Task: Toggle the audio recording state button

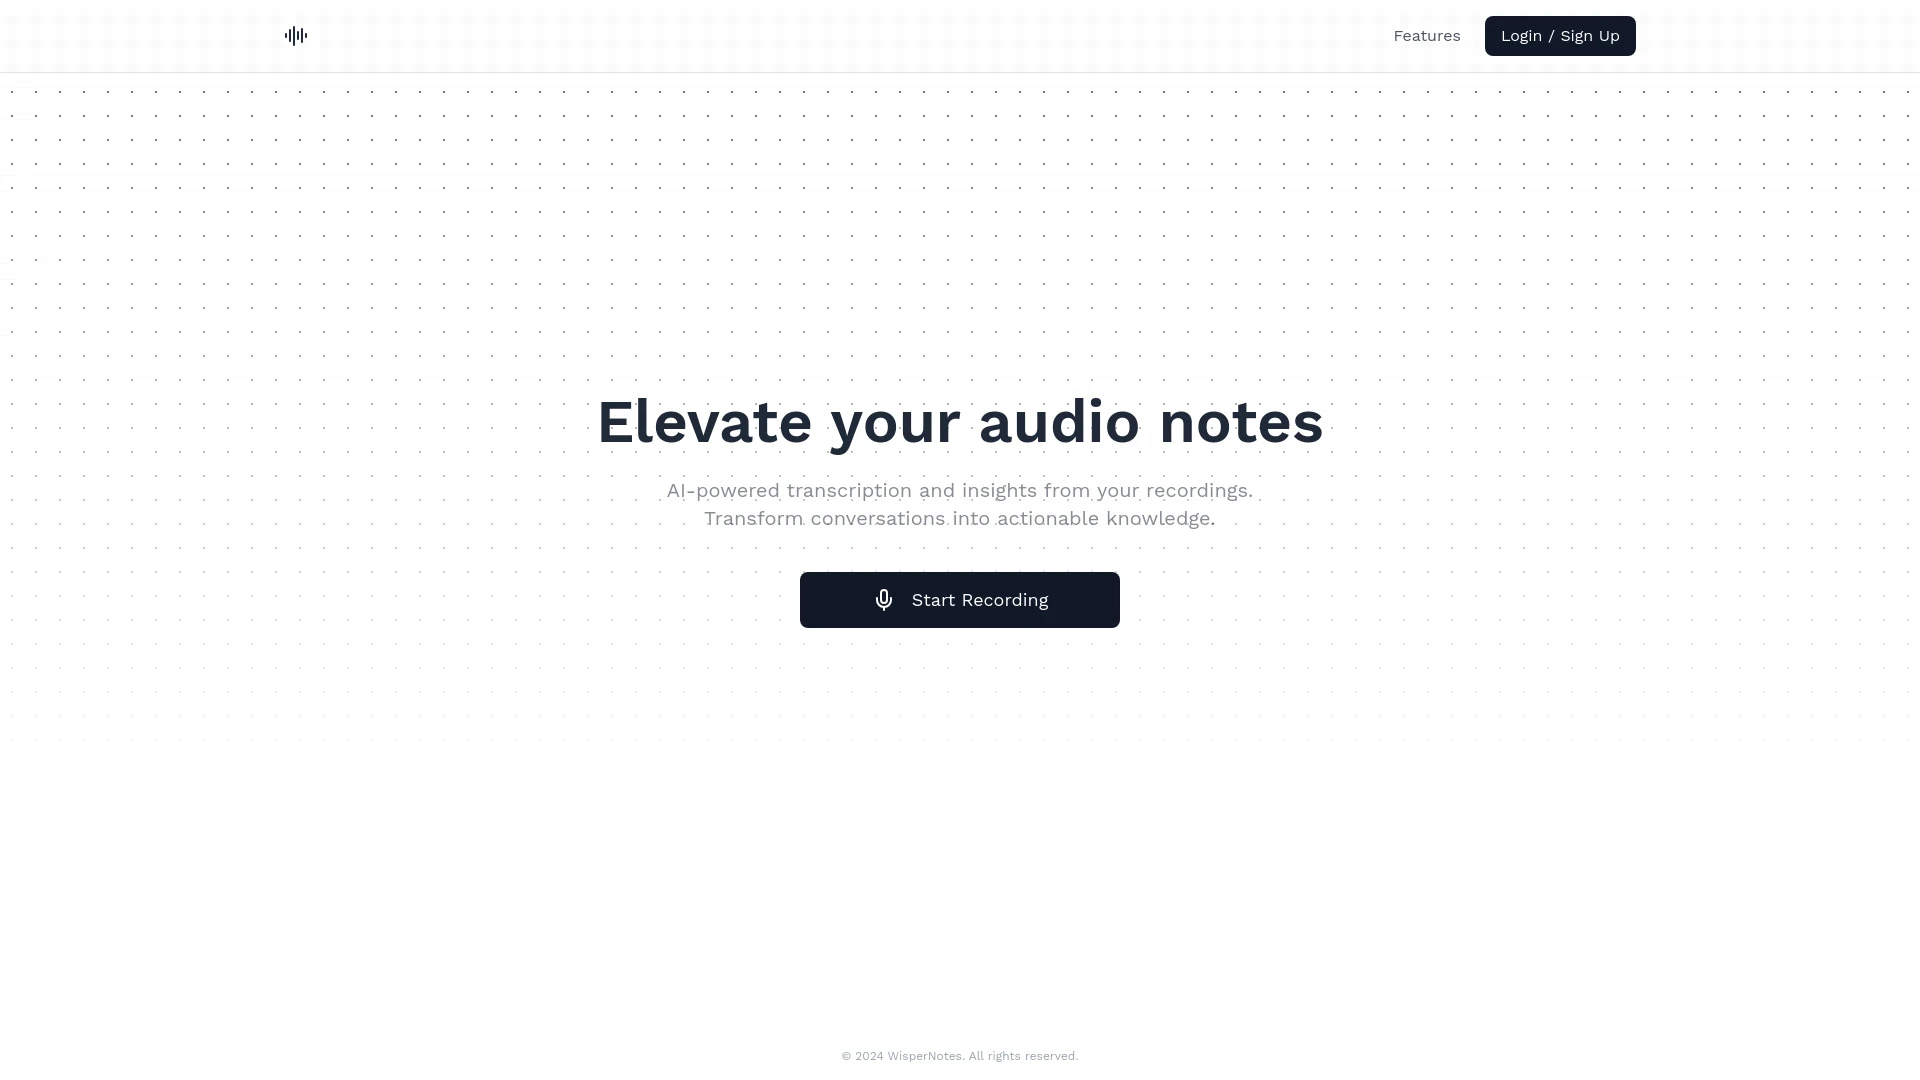Action: (960, 600)
